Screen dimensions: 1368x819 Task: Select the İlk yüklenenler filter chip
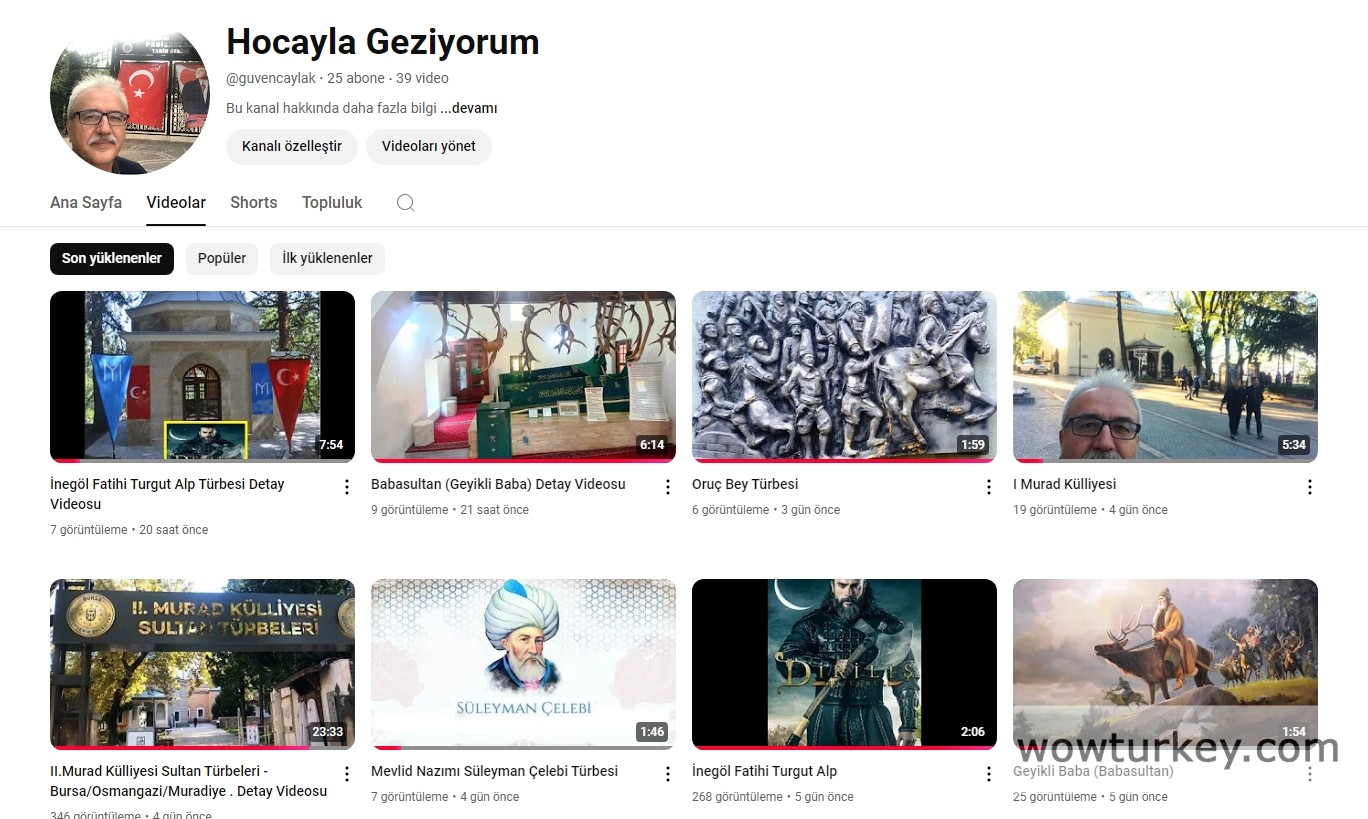point(327,258)
